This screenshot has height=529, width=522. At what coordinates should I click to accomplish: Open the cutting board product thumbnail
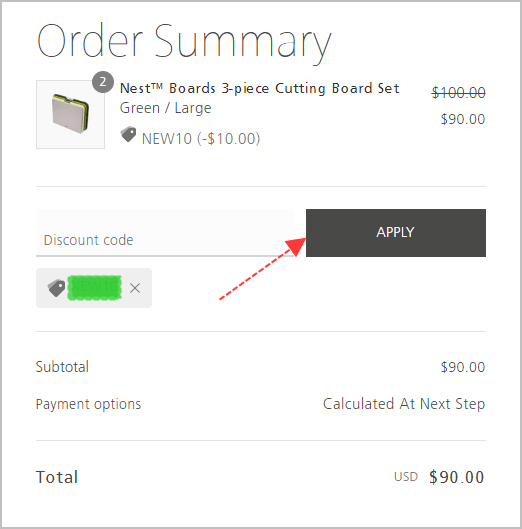pos(70,114)
